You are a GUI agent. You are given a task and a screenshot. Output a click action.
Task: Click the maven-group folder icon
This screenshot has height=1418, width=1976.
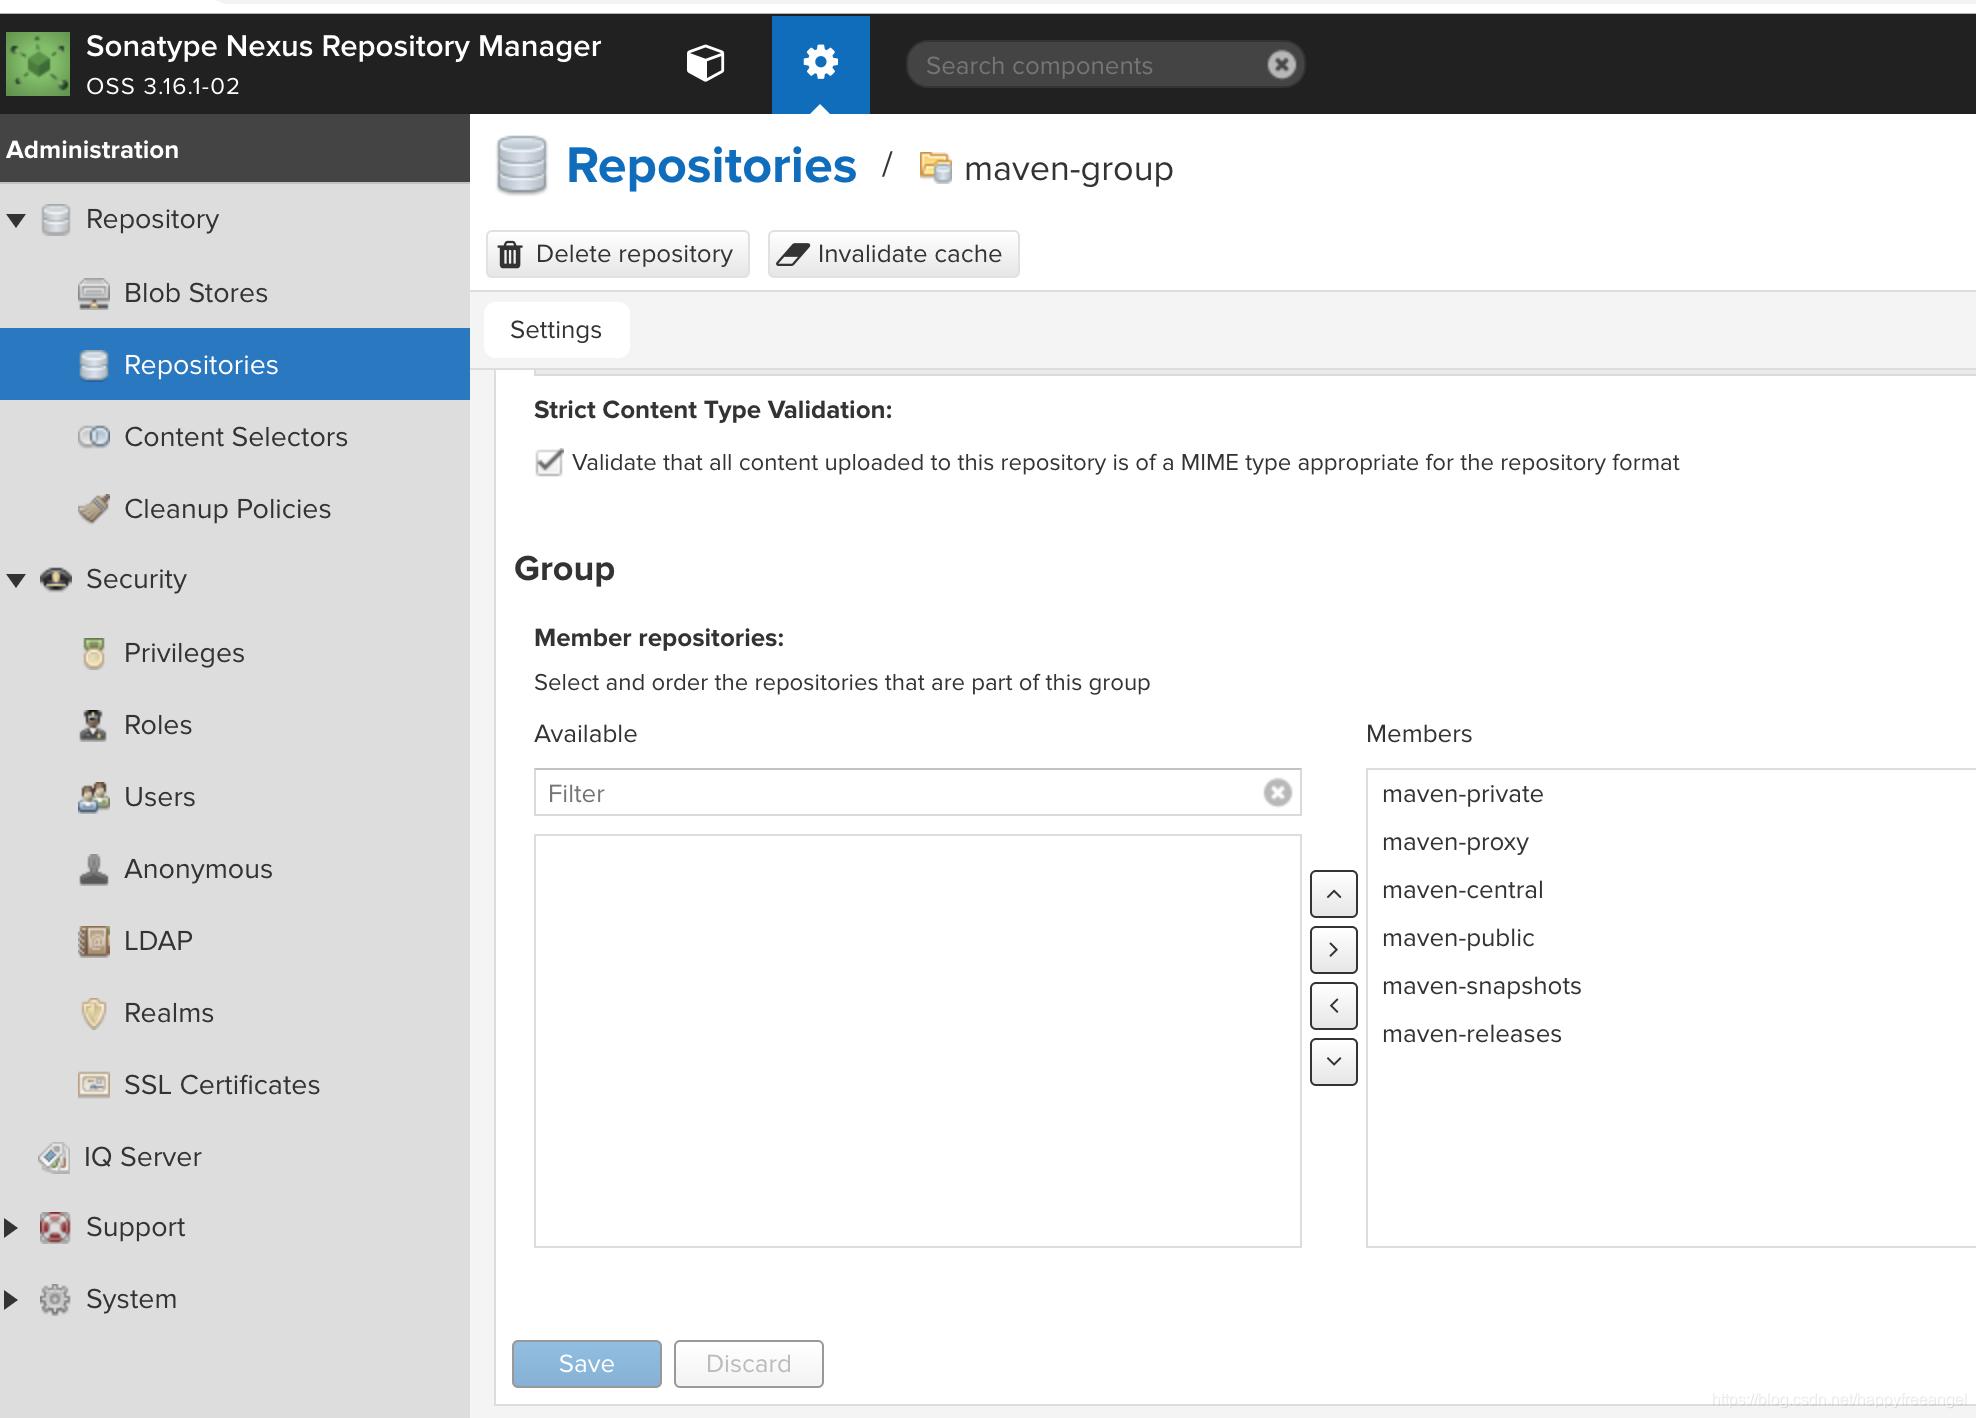click(x=936, y=167)
